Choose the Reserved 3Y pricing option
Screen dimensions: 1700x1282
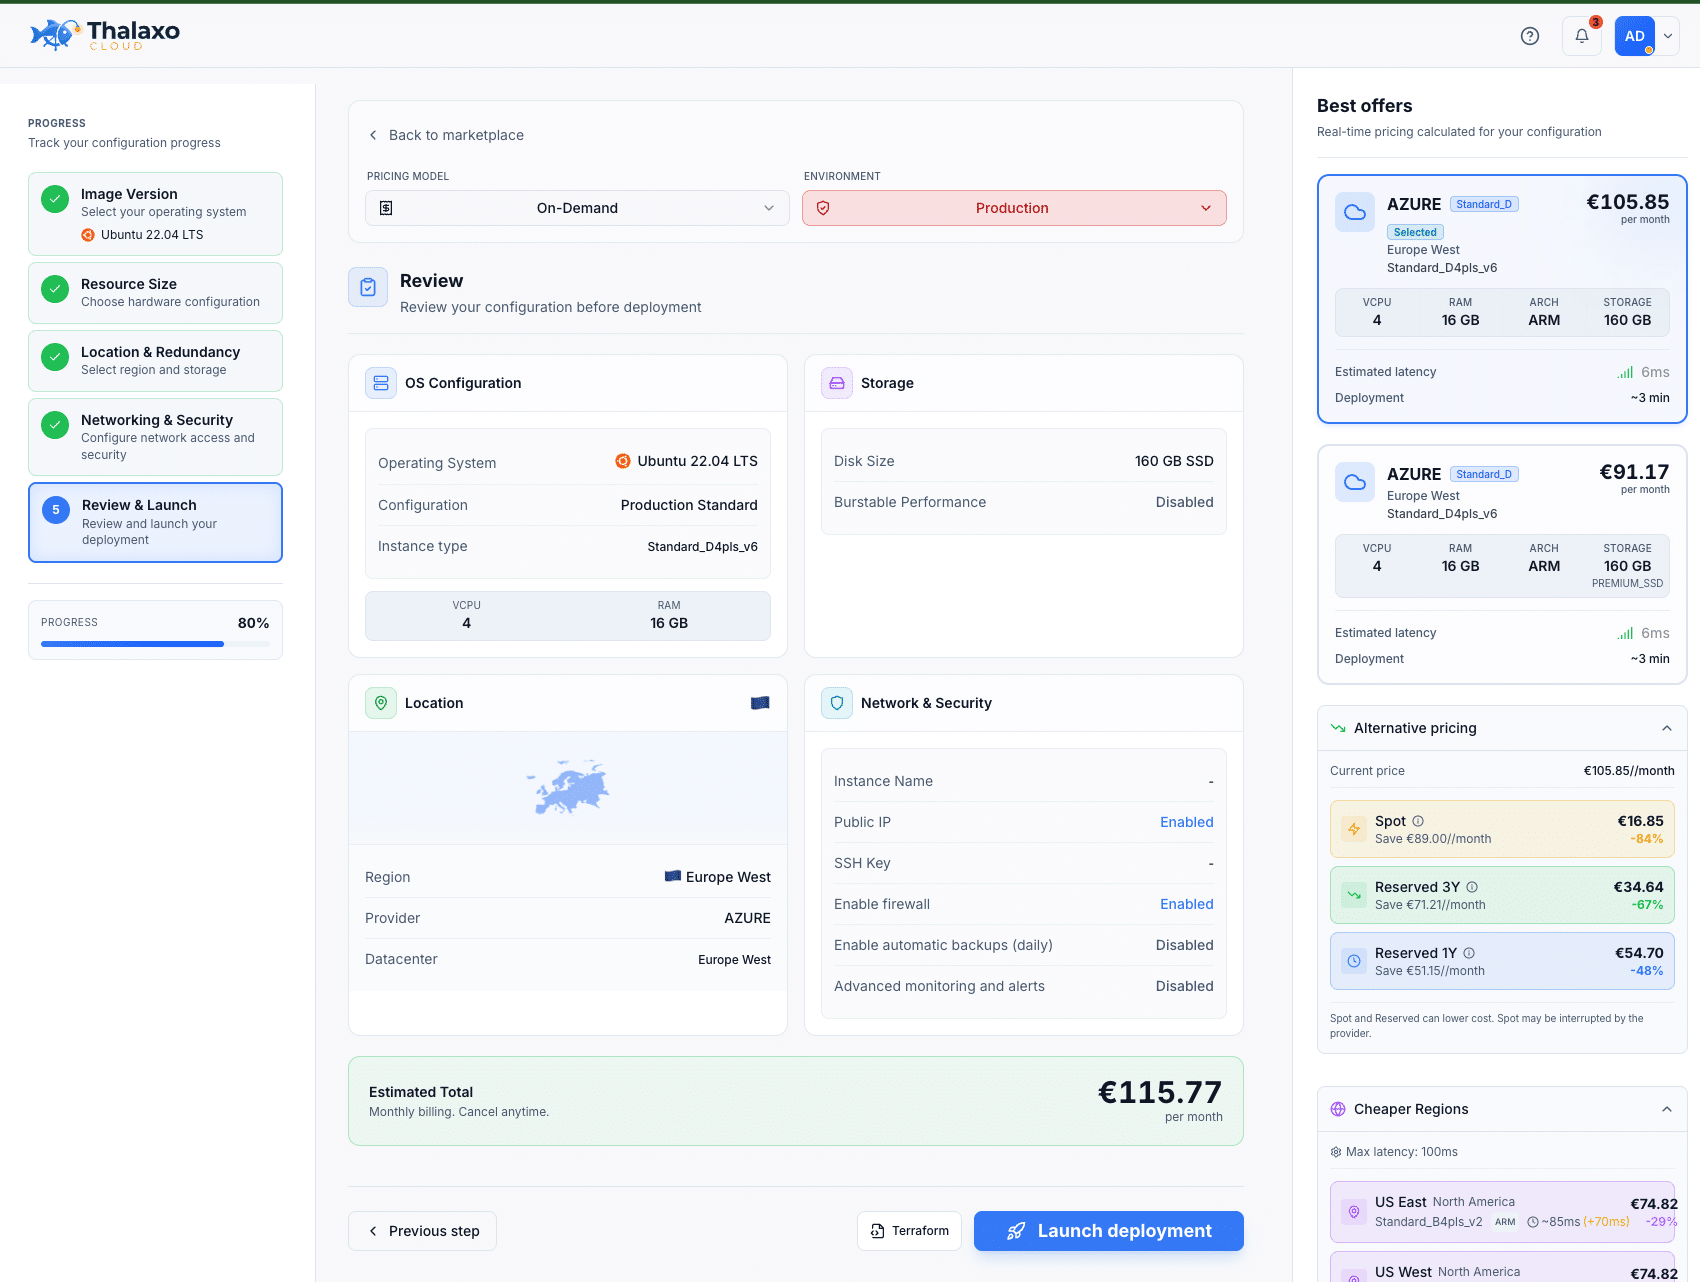[x=1502, y=895]
